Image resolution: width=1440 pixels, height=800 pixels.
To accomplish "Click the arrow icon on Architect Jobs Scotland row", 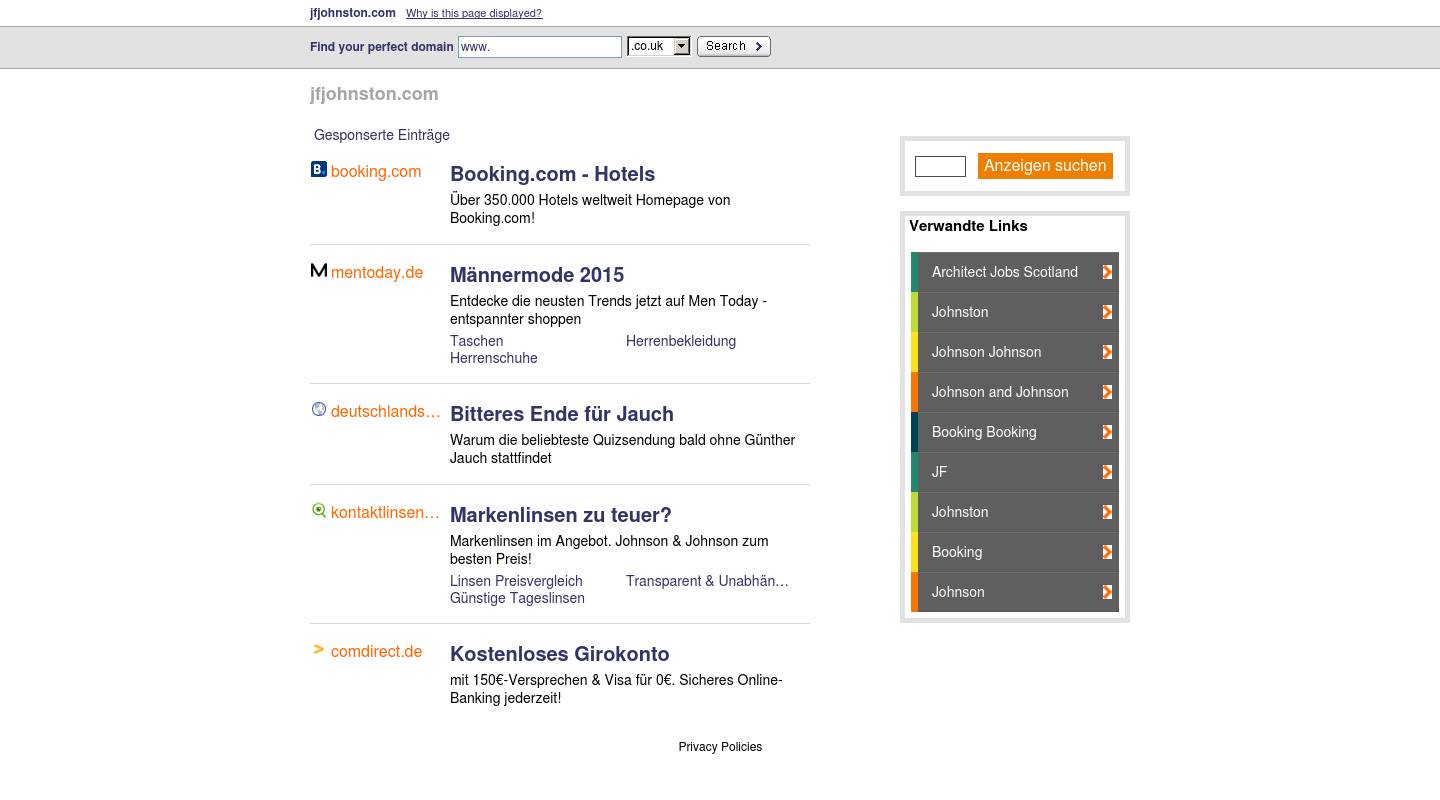I will [x=1107, y=272].
